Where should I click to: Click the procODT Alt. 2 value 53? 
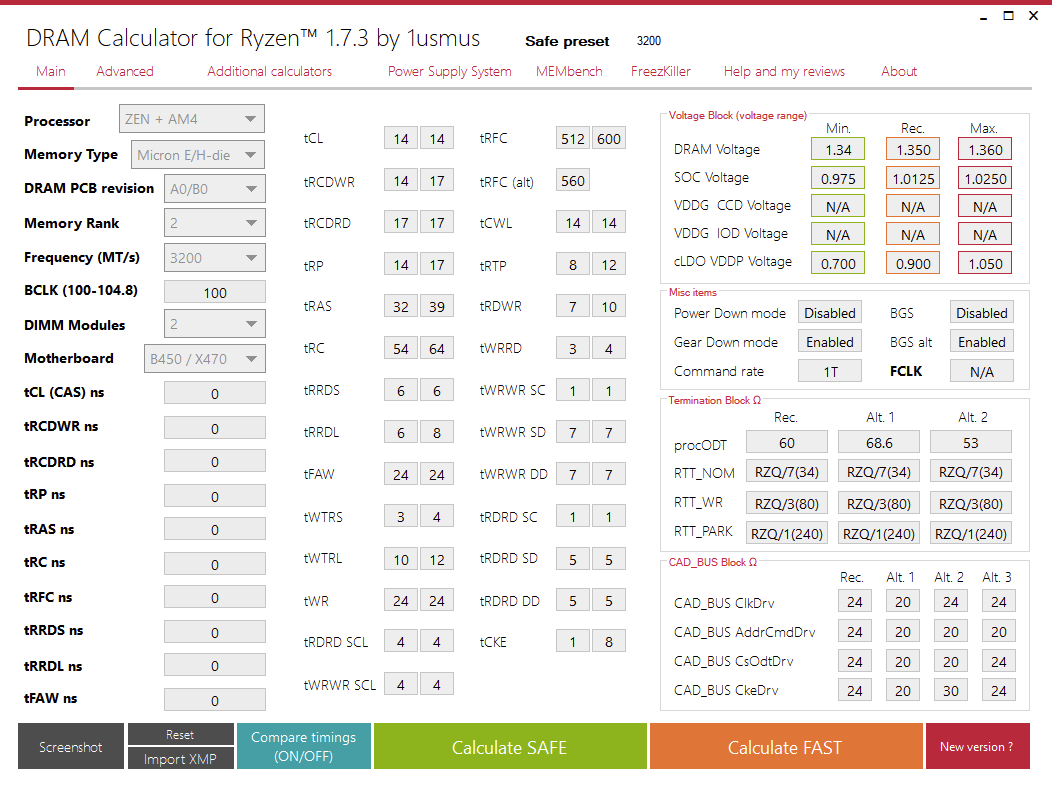tap(971, 443)
